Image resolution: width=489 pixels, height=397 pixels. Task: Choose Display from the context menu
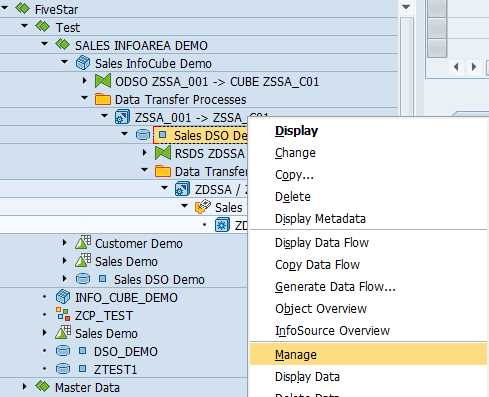[296, 131]
